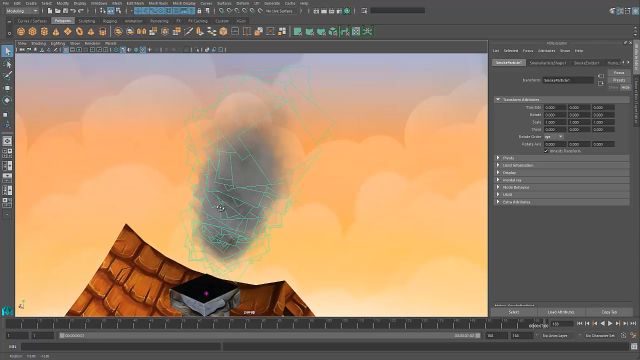
Task: Open the Mesh Tools menu
Action: [x=158, y=3]
